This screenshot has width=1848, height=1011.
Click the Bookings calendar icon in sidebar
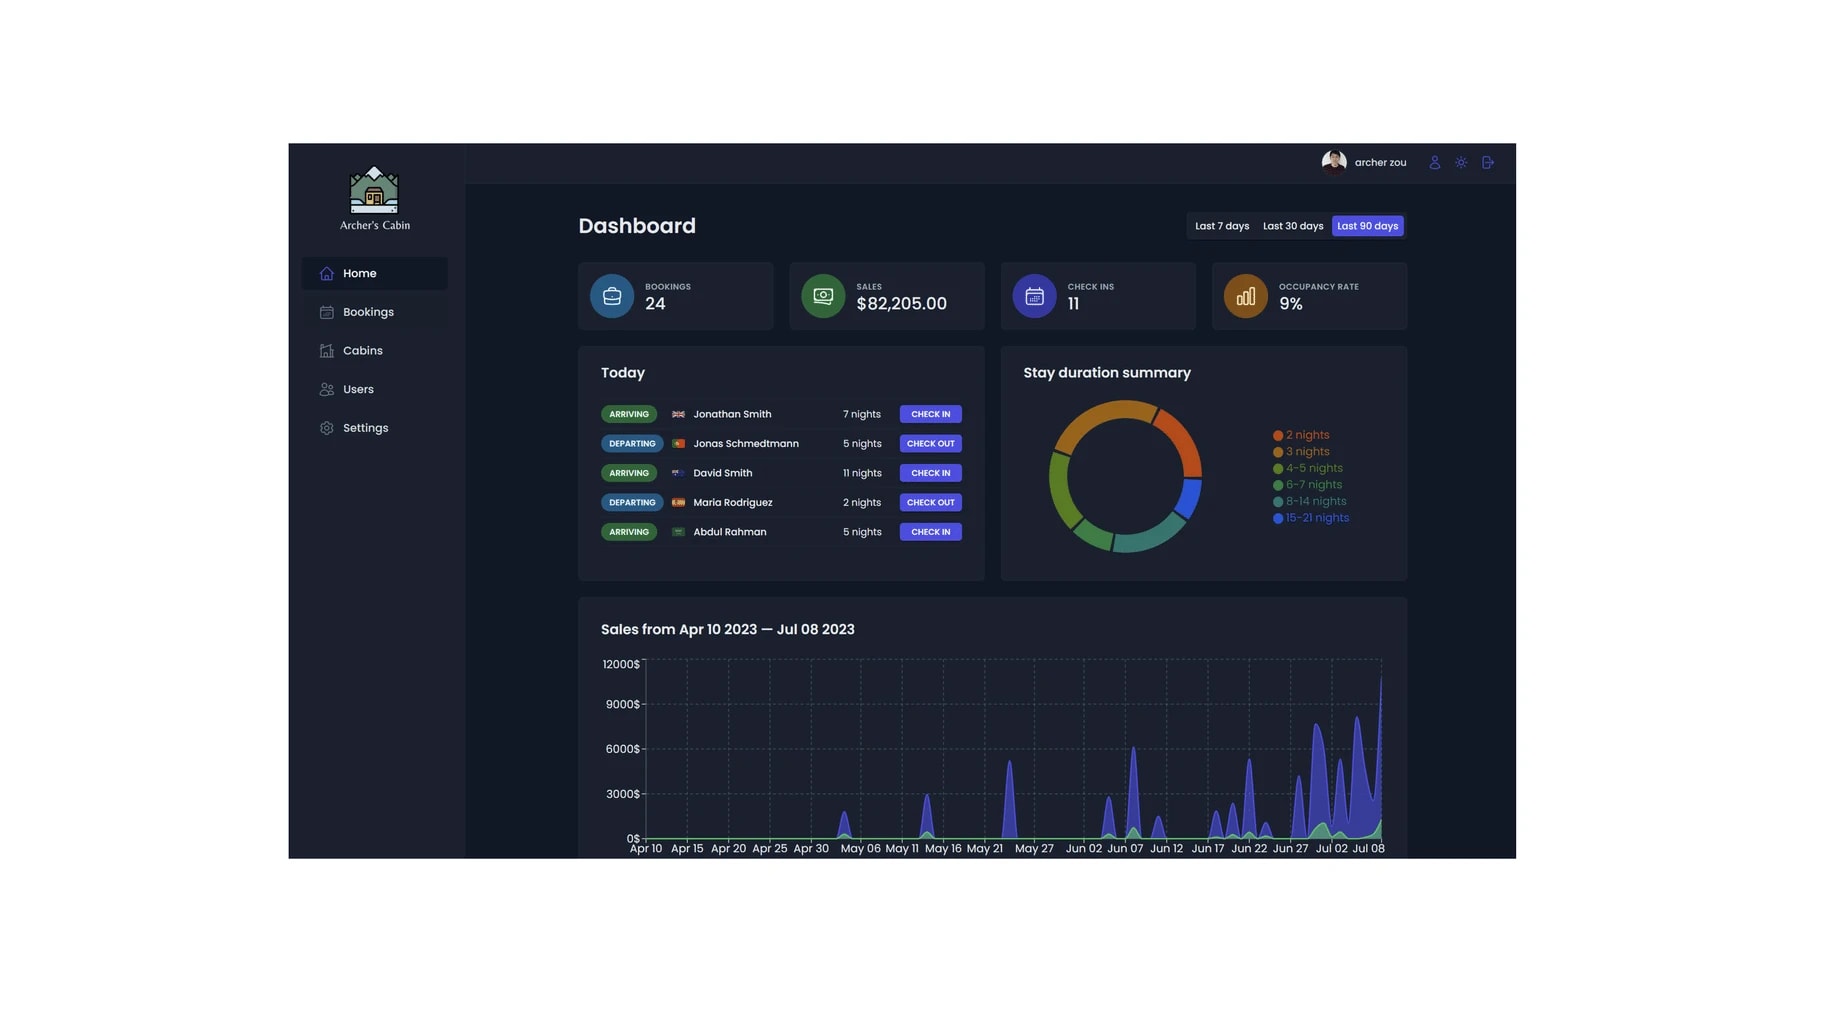[x=326, y=312]
